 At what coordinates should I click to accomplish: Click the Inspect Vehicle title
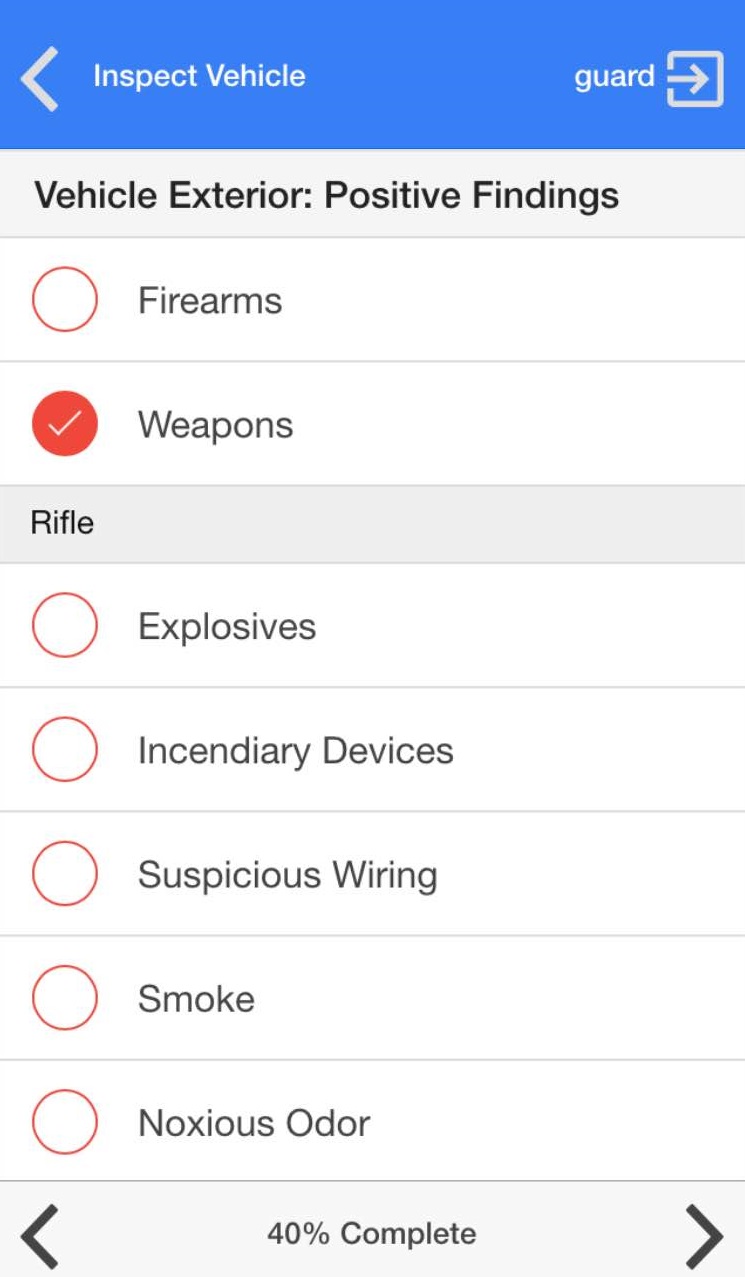tap(199, 76)
